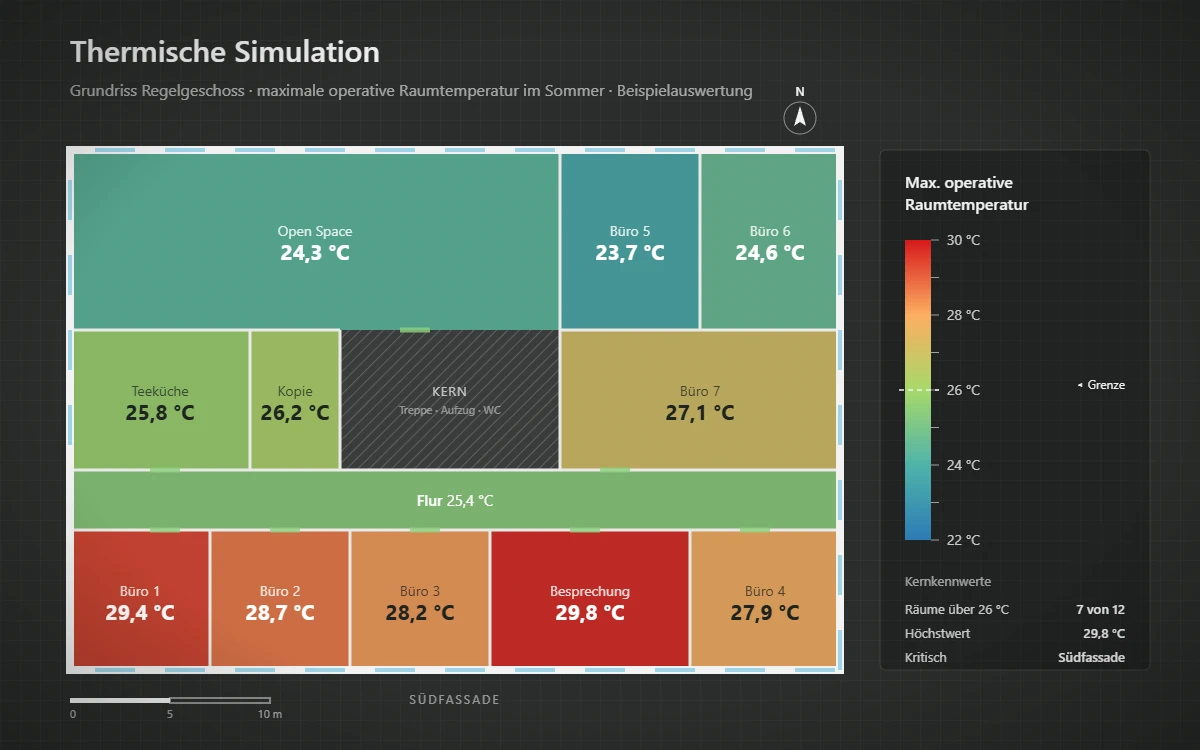Click the 30 °C legend label
This screenshot has width=1200, height=750.
coord(963,240)
